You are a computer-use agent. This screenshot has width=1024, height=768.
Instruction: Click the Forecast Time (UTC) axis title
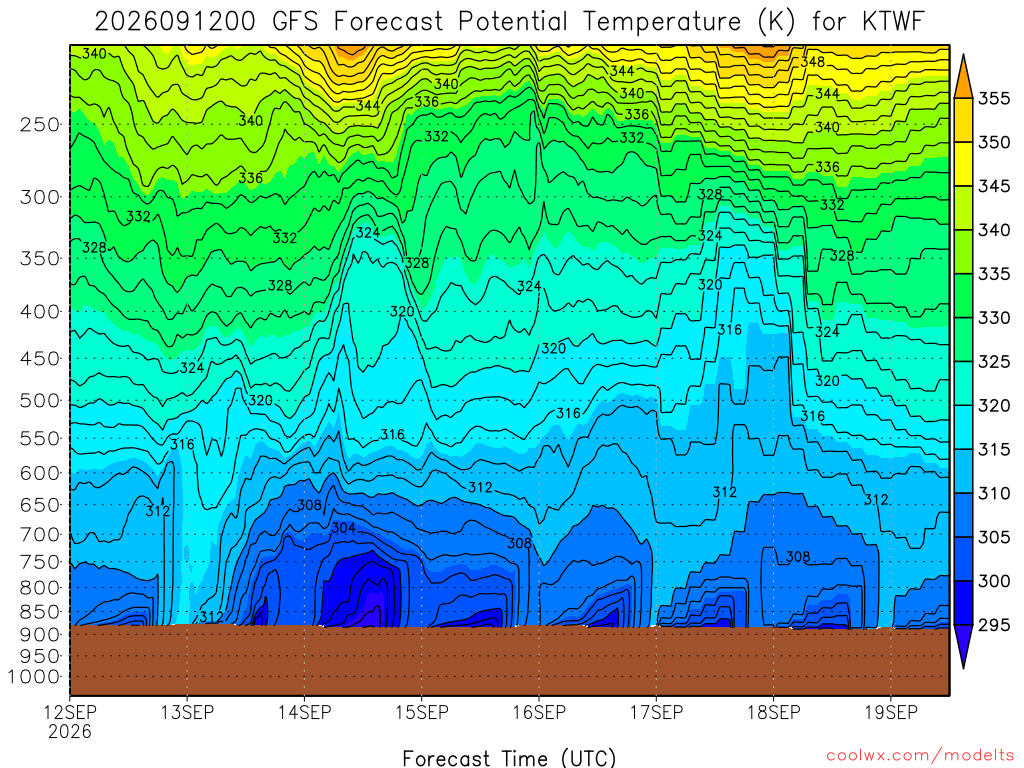click(x=509, y=758)
